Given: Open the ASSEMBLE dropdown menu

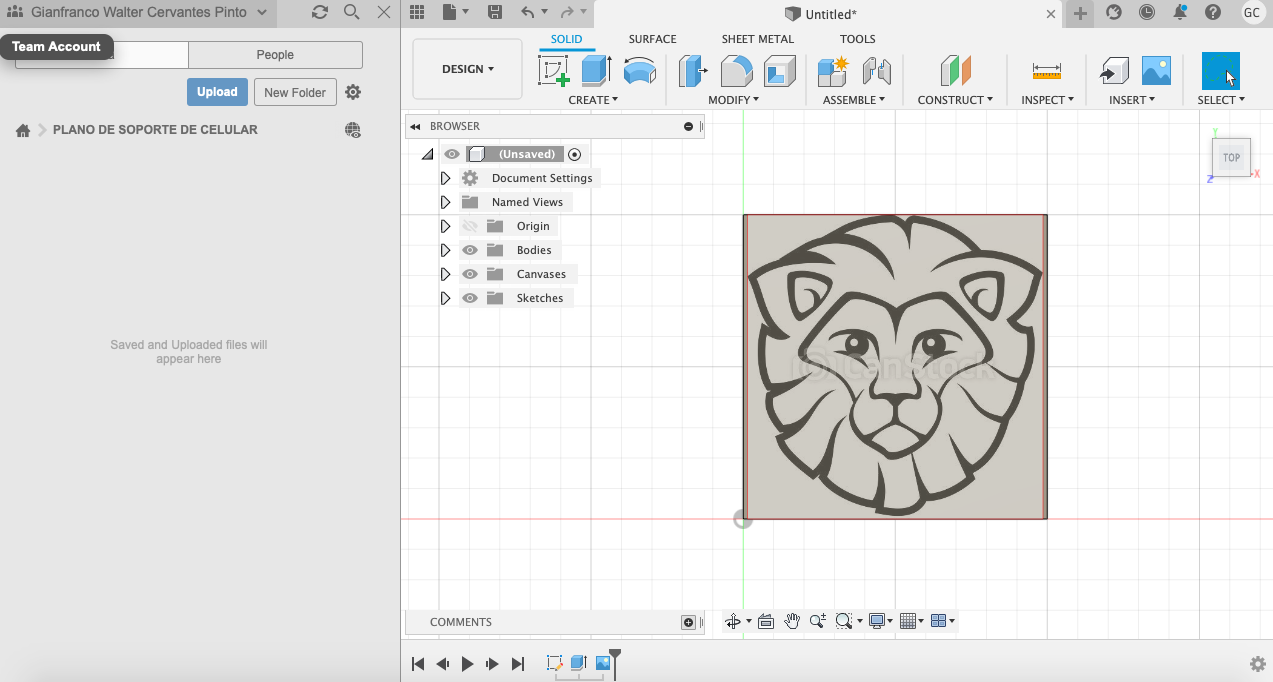Looking at the screenshot, I should (x=855, y=100).
